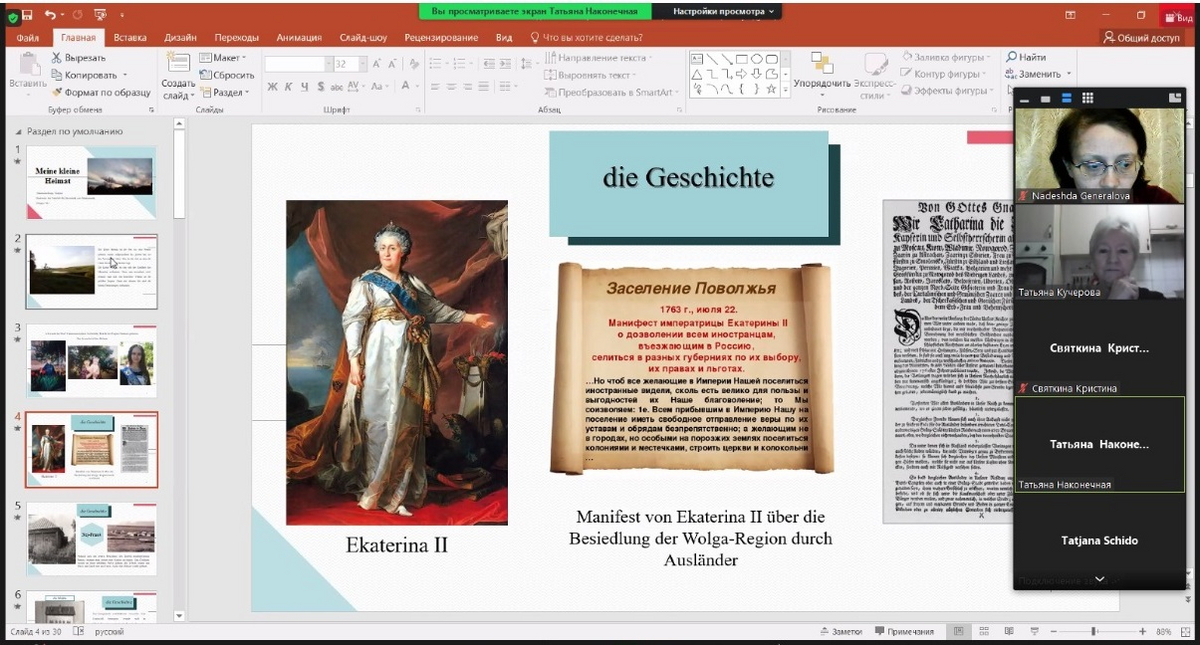This screenshot has height=645, width=1200.
Task: Toggle Underline (Ч) formatting
Action: click(x=304, y=87)
